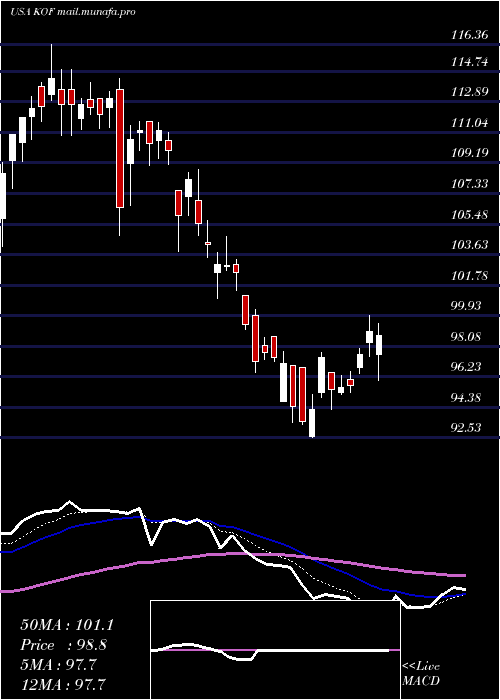The width and height of the screenshot is (500, 700).
Task: Select the 107.33 price level label
Action: (469, 183)
